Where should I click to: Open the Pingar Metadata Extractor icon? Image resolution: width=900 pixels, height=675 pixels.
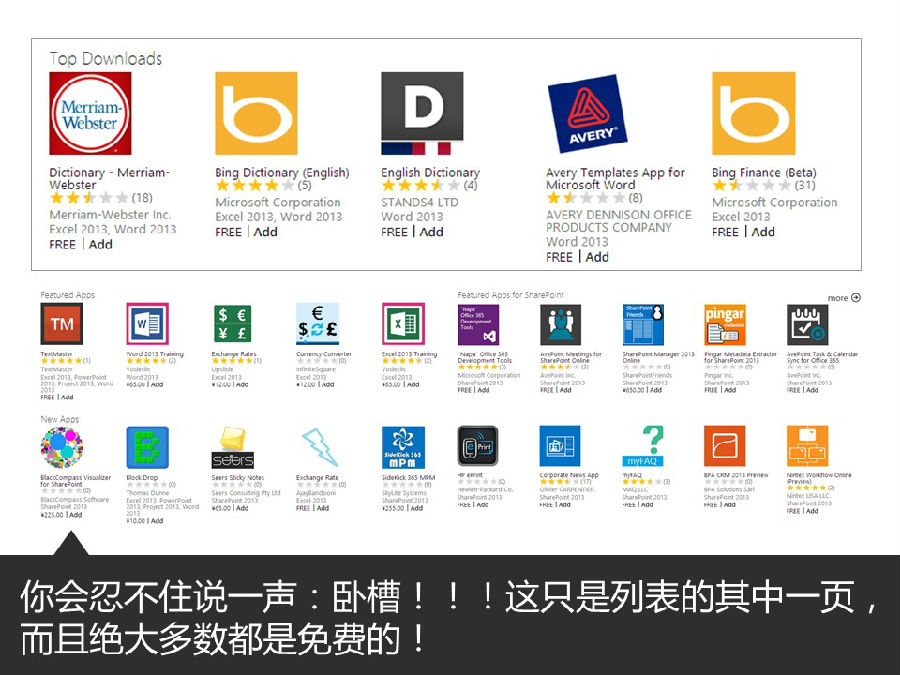(x=725, y=325)
